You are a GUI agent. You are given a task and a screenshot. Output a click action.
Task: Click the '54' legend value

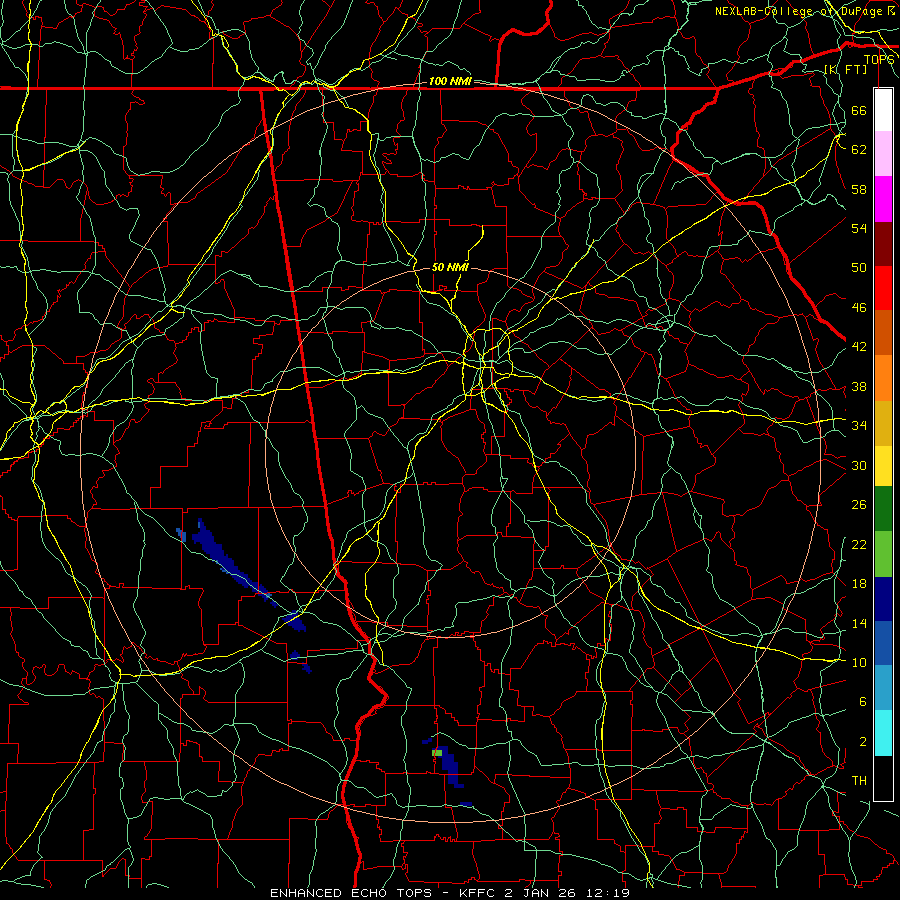pos(859,228)
